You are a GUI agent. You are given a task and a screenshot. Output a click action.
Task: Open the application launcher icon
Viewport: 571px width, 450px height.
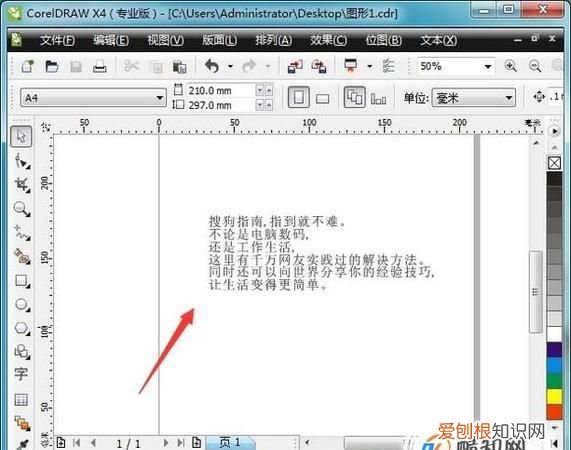coord(350,66)
